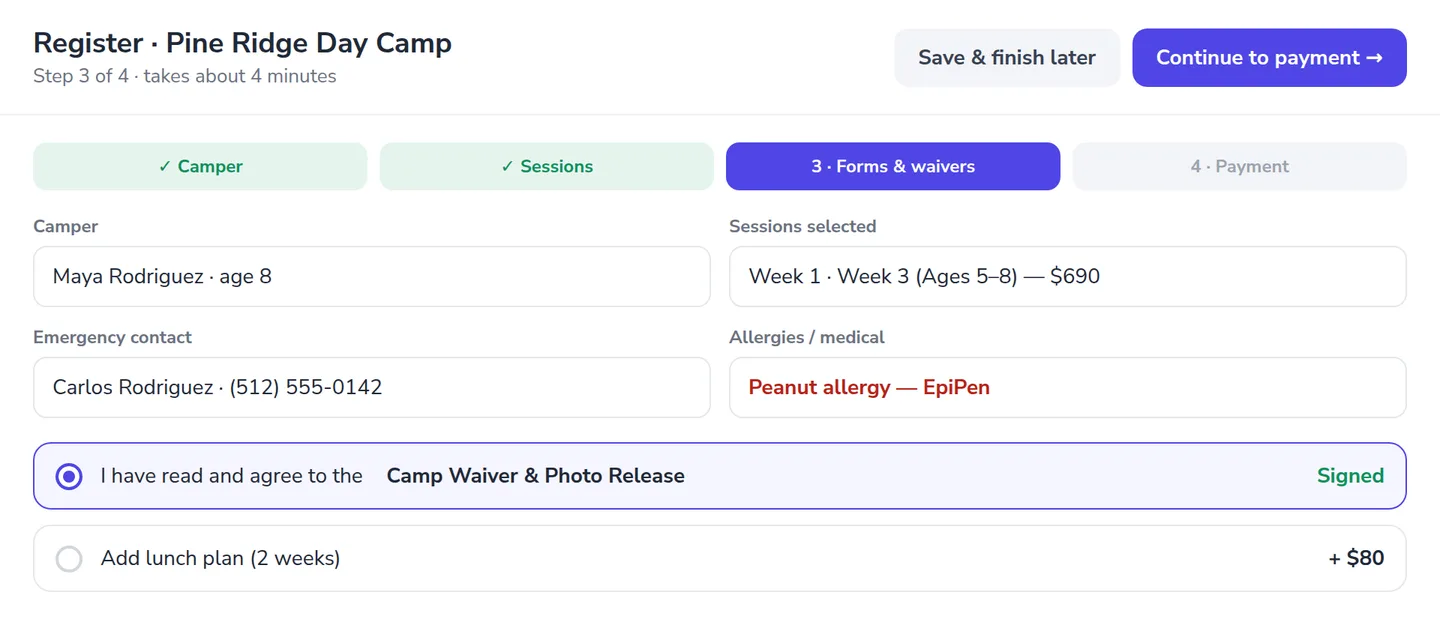1440x640 pixels.
Task: Open the Camp Waiver & Photo Release link
Action: (536, 476)
